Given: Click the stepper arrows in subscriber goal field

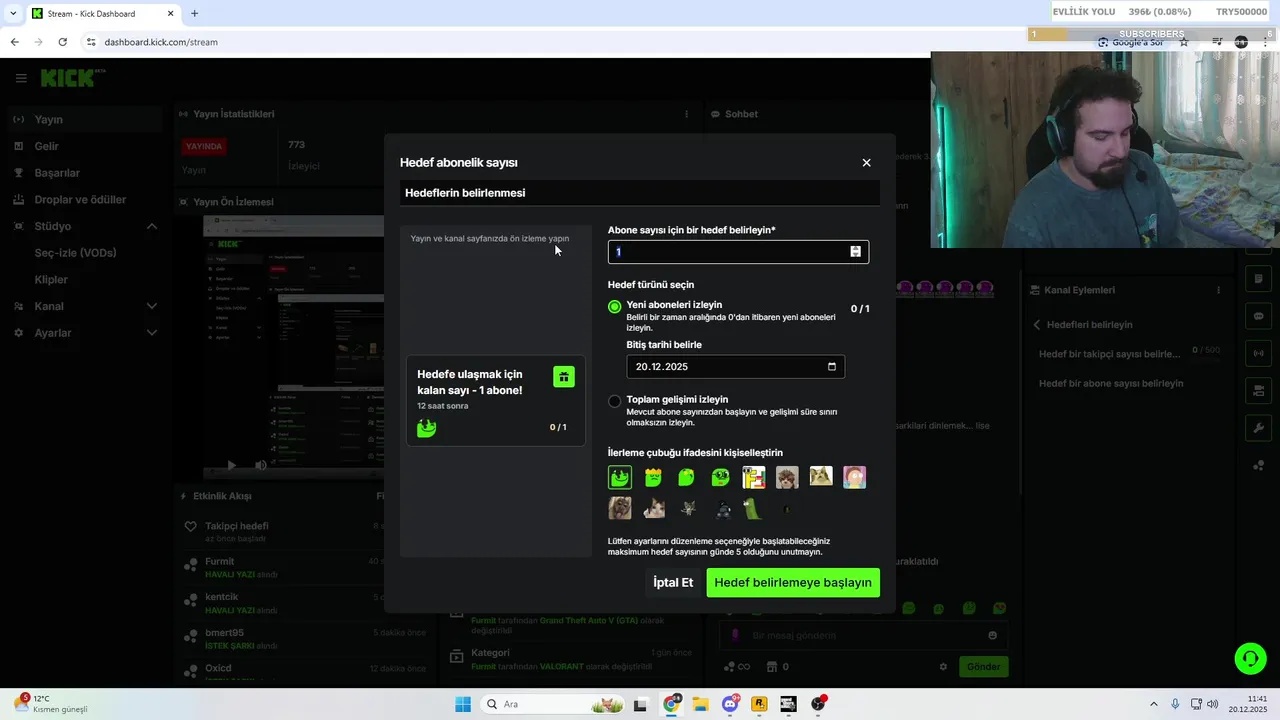Looking at the screenshot, I should [x=855, y=252].
